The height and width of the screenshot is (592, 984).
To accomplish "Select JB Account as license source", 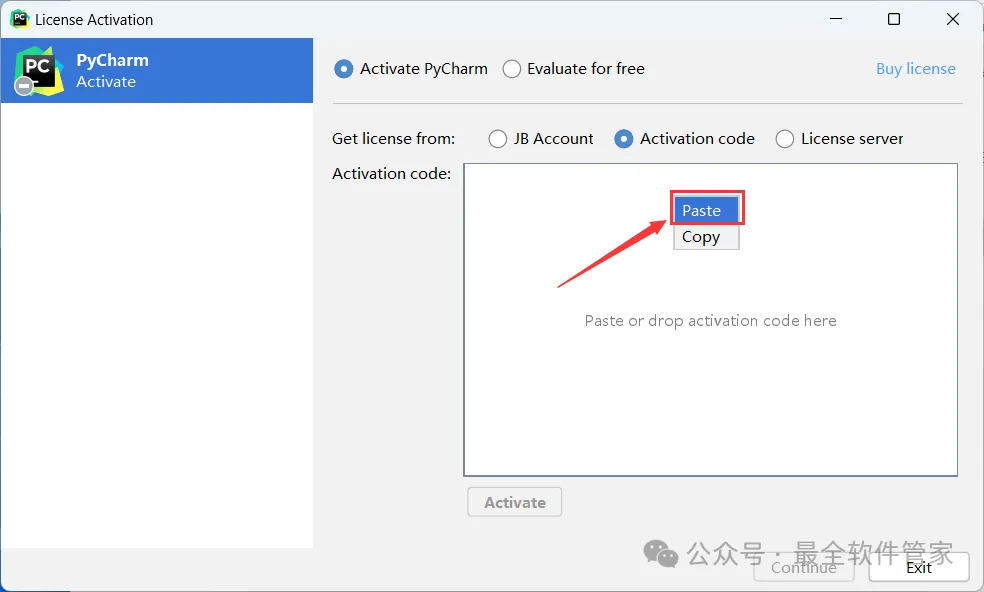I will tap(498, 139).
